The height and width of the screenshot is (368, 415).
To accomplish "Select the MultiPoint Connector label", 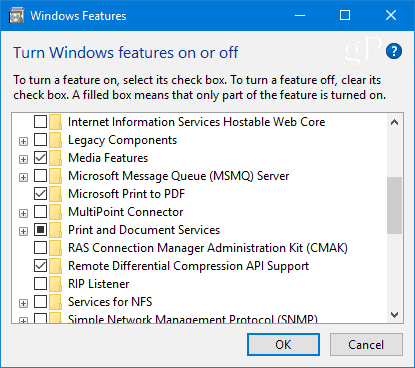I will [x=126, y=212].
